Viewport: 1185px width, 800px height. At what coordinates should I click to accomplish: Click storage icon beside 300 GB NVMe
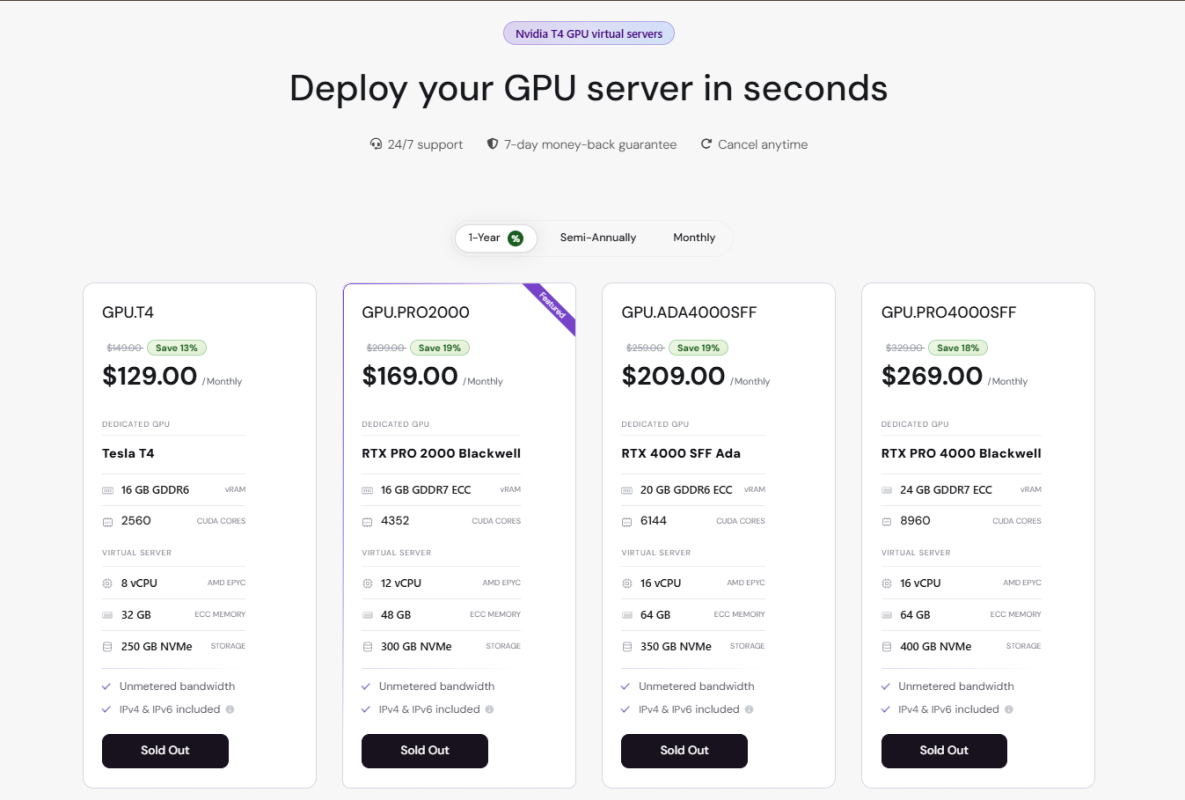[367, 647]
